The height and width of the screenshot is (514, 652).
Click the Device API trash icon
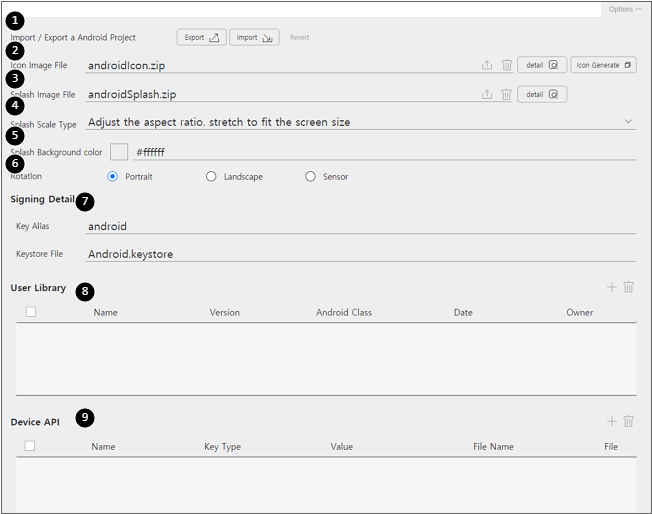(629, 422)
